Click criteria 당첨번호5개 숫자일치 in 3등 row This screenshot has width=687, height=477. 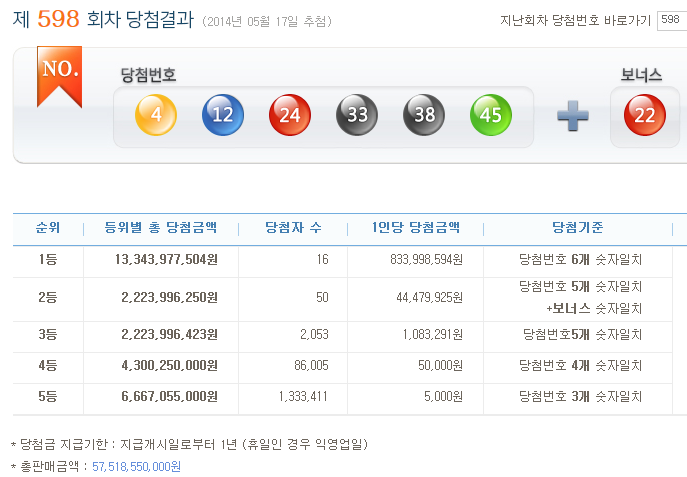[582, 335]
